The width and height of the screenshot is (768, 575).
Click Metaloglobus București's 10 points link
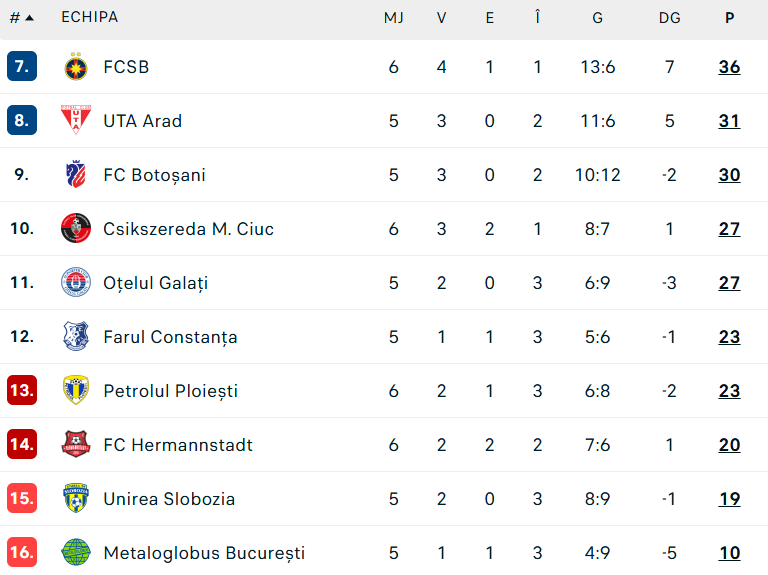pyautogui.click(x=729, y=553)
